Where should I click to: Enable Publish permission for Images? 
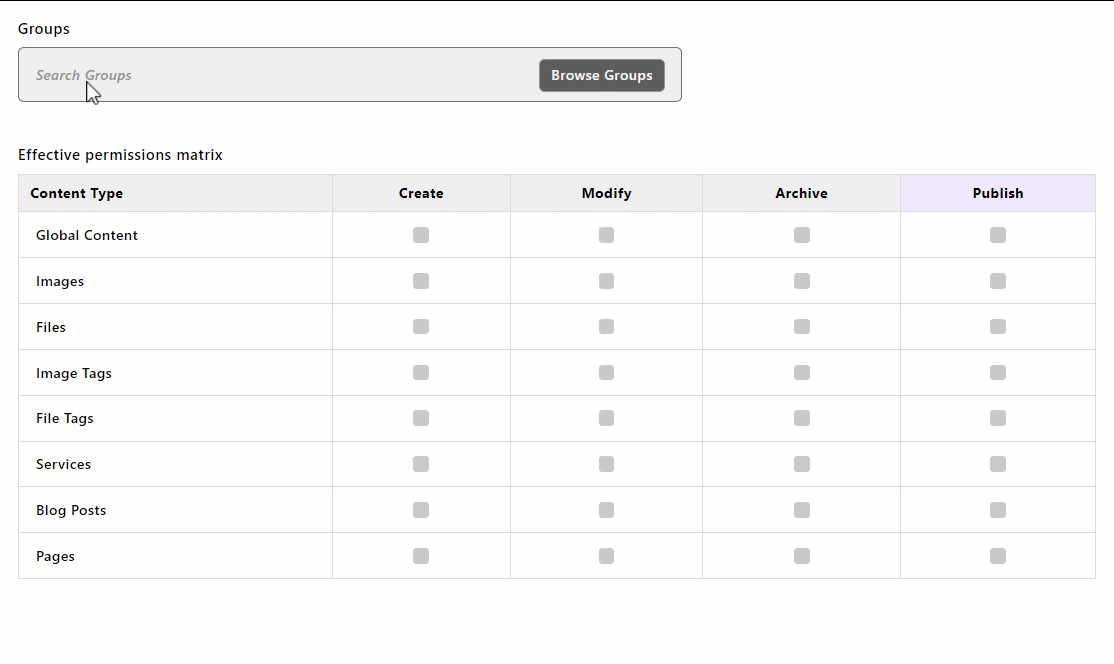pos(998,281)
